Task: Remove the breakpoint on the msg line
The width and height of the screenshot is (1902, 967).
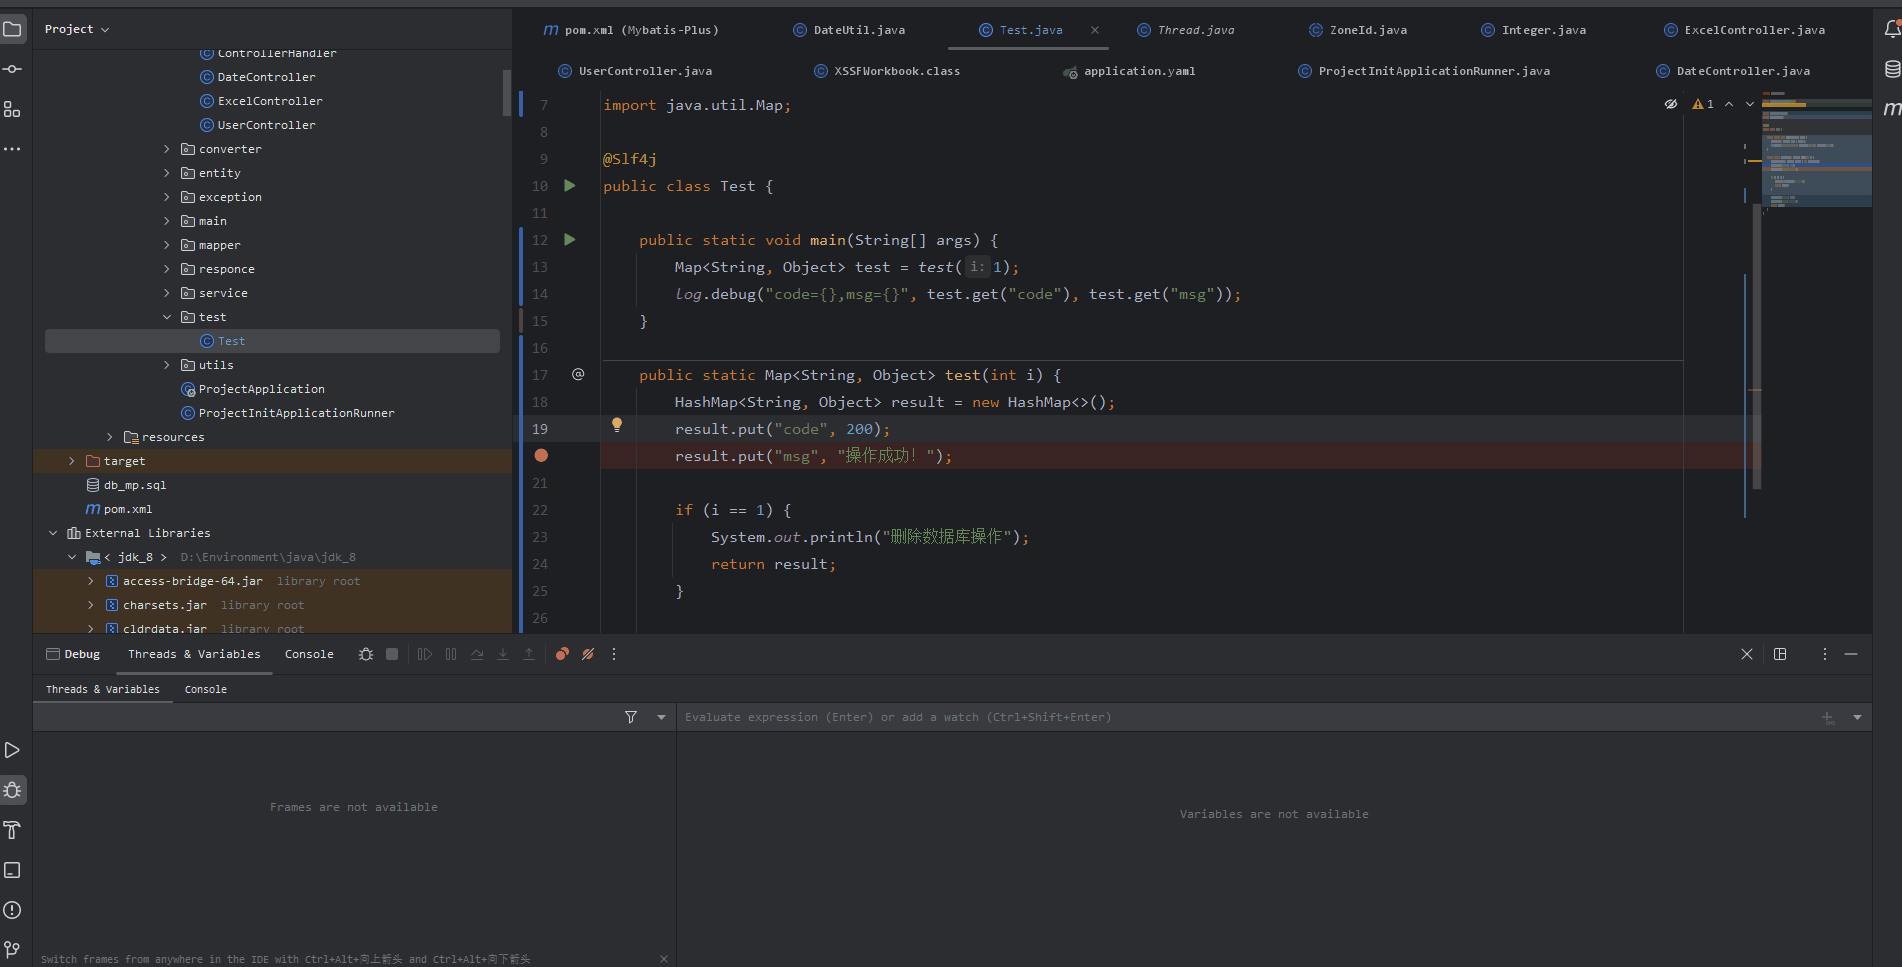Action: pyautogui.click(x=541, y=456)
